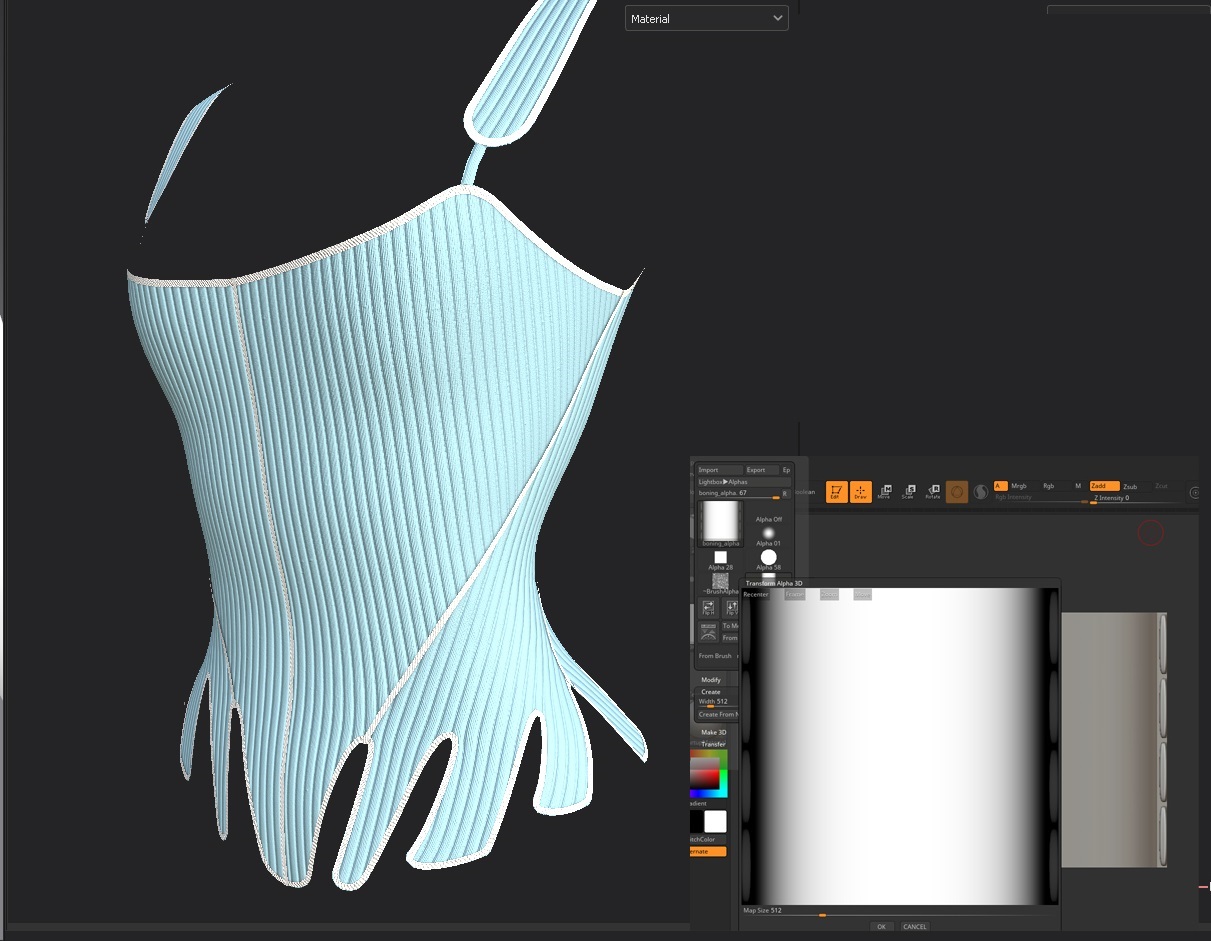Adjust the Map Size slider
This screenshot has height=941, width=1211.
[822, 915]
